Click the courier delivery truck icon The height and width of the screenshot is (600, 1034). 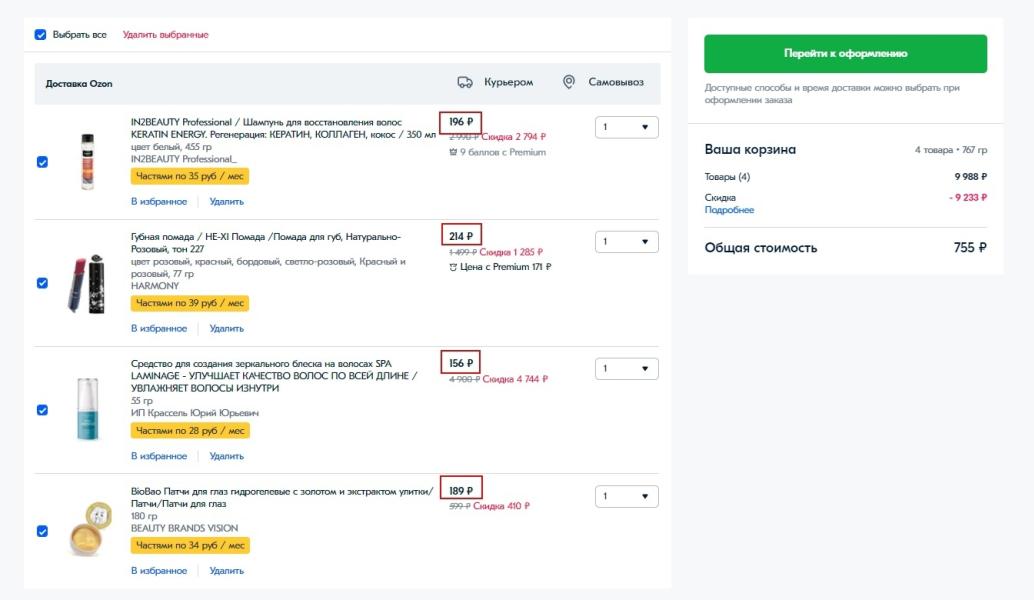coord(464,83)
